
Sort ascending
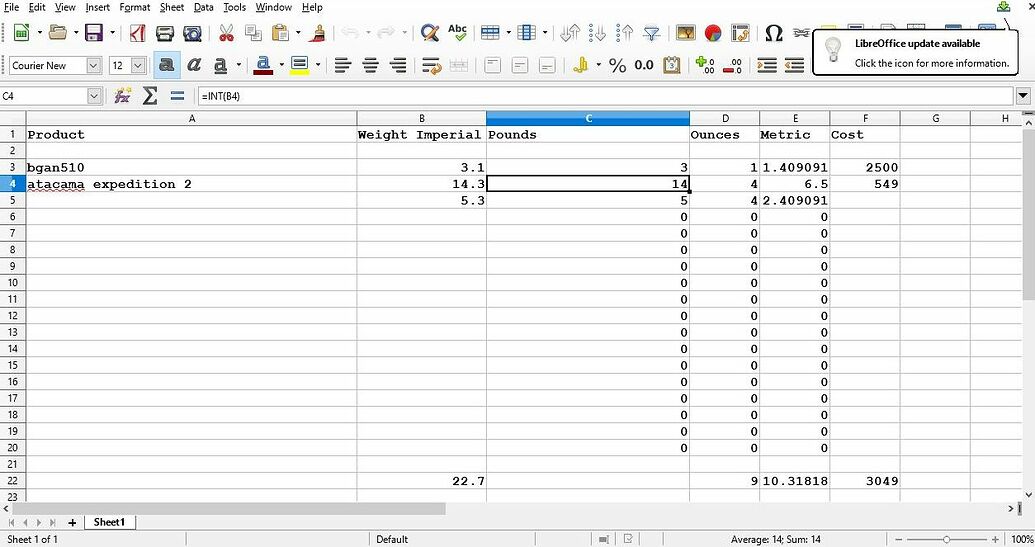point(597,32)
